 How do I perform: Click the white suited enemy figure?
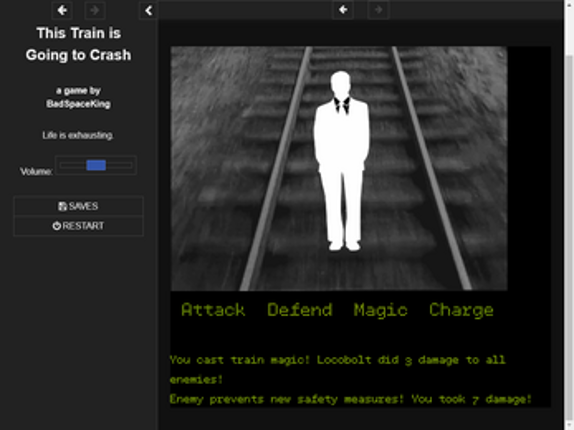pyautogui.click(x=341, y=161)
